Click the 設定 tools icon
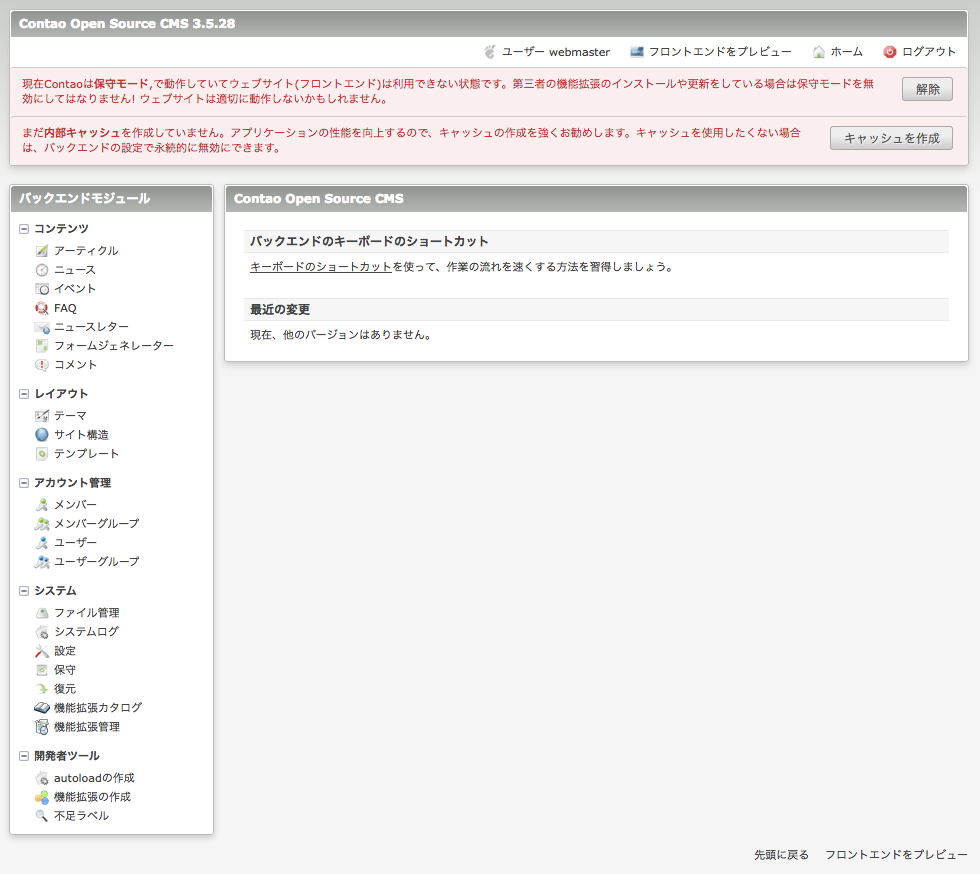Screen dimensions: 980x874 (42, 651)
